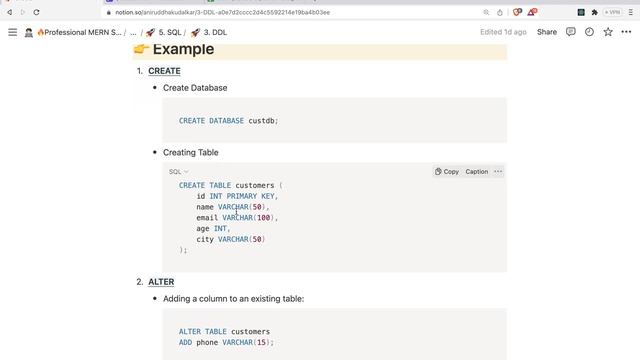This screenshot has width=640, height=360.
Task: Click the Edited 1d ago label
Action: point(503,32)
